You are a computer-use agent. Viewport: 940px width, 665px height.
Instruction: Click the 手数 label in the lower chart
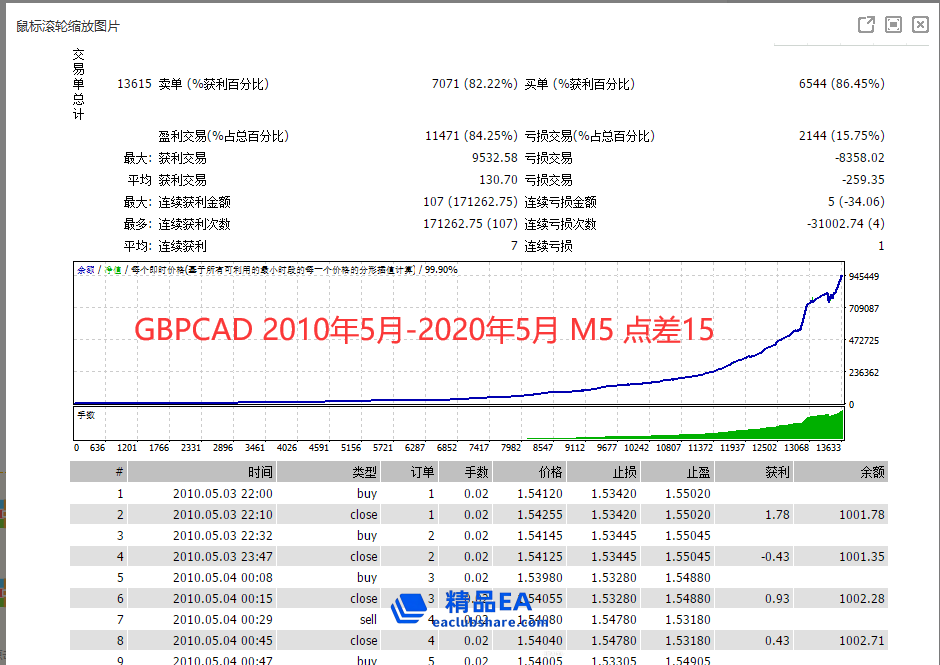click(87, 413)
